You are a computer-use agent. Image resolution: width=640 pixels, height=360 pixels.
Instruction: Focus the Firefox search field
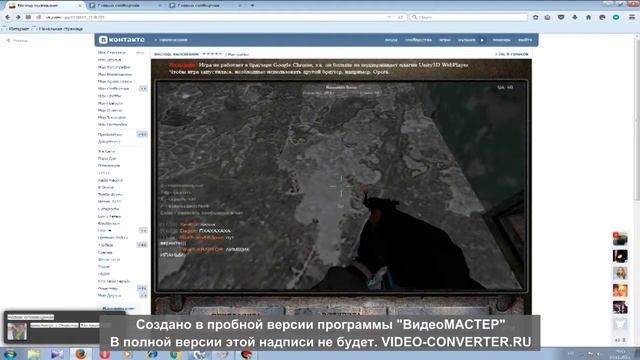pyautogui.click(x=469, y=17)
